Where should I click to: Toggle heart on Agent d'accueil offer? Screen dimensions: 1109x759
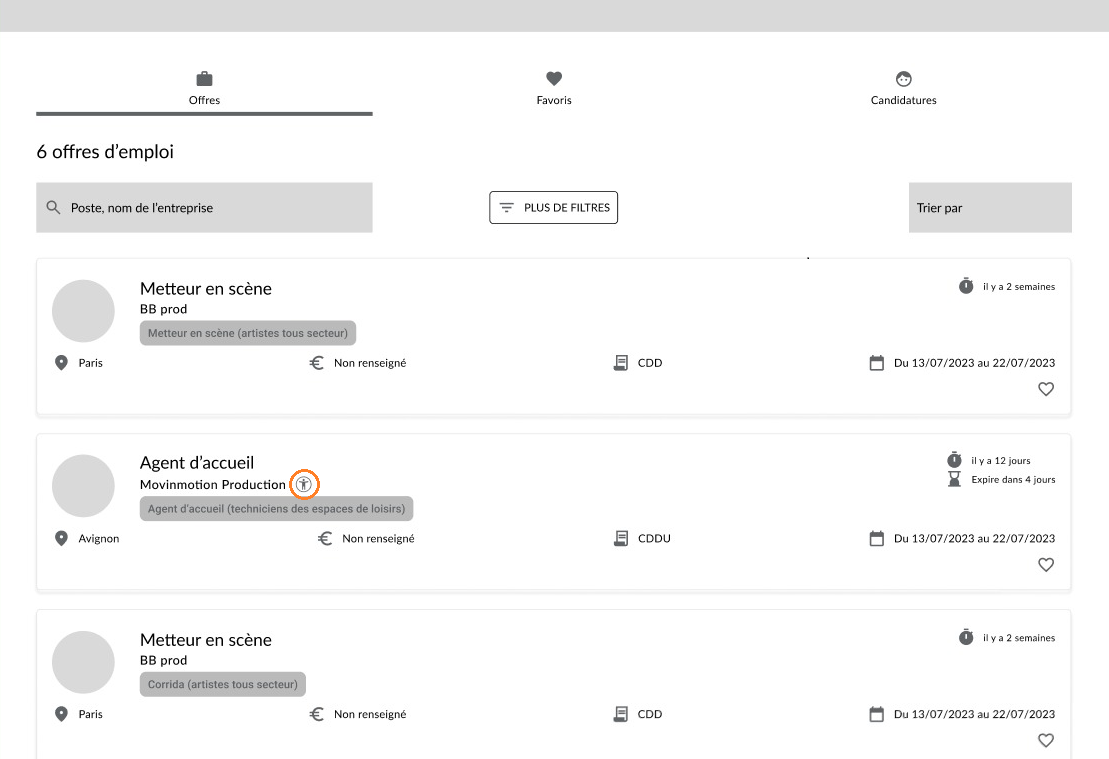pyautogui.click(x=1046, y=564)
